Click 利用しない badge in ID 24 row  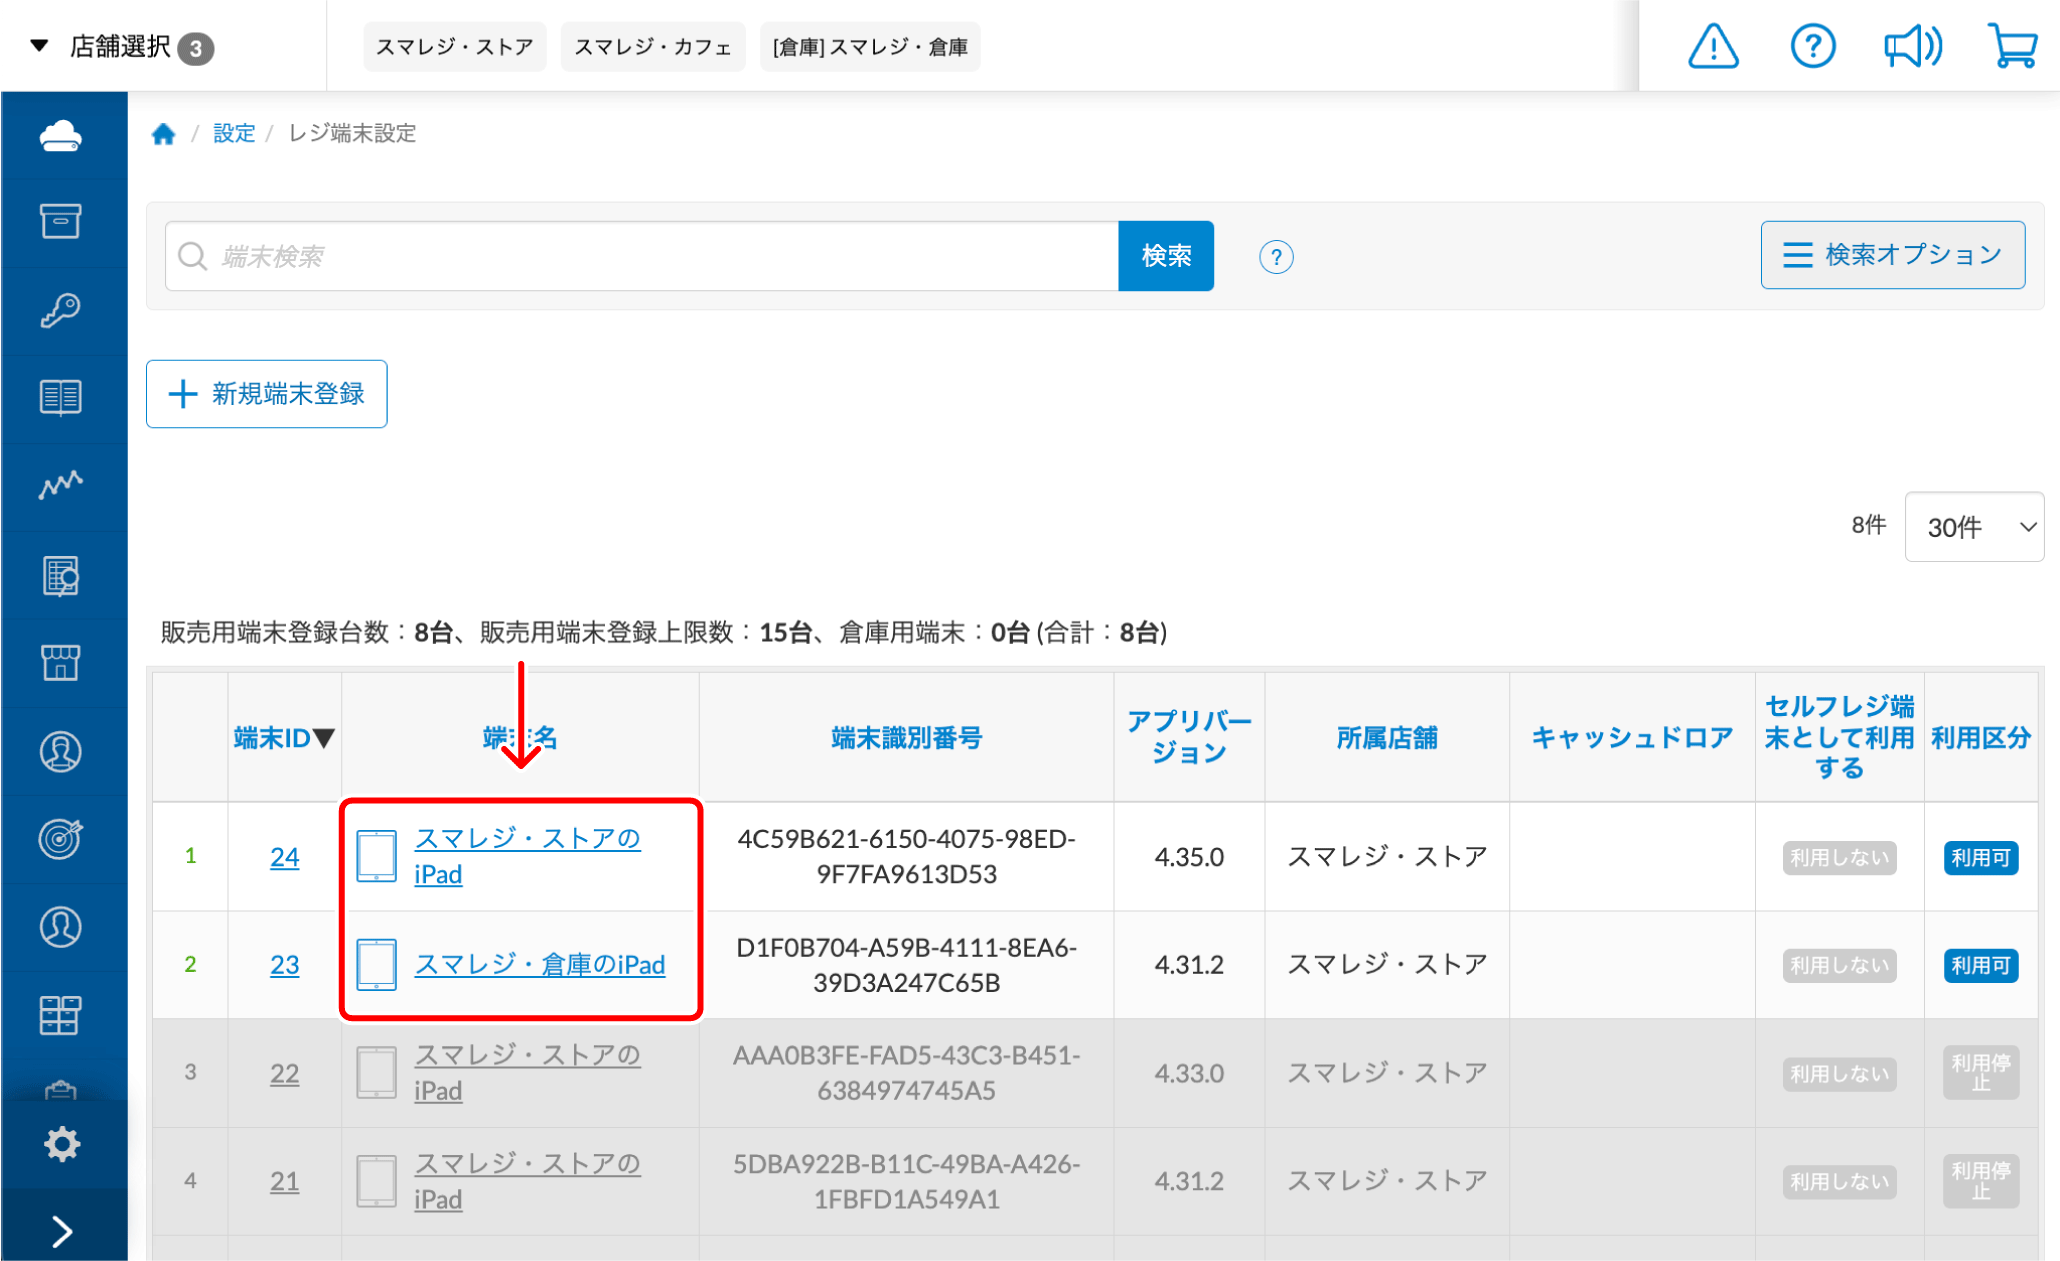(x=1839, y=857)
